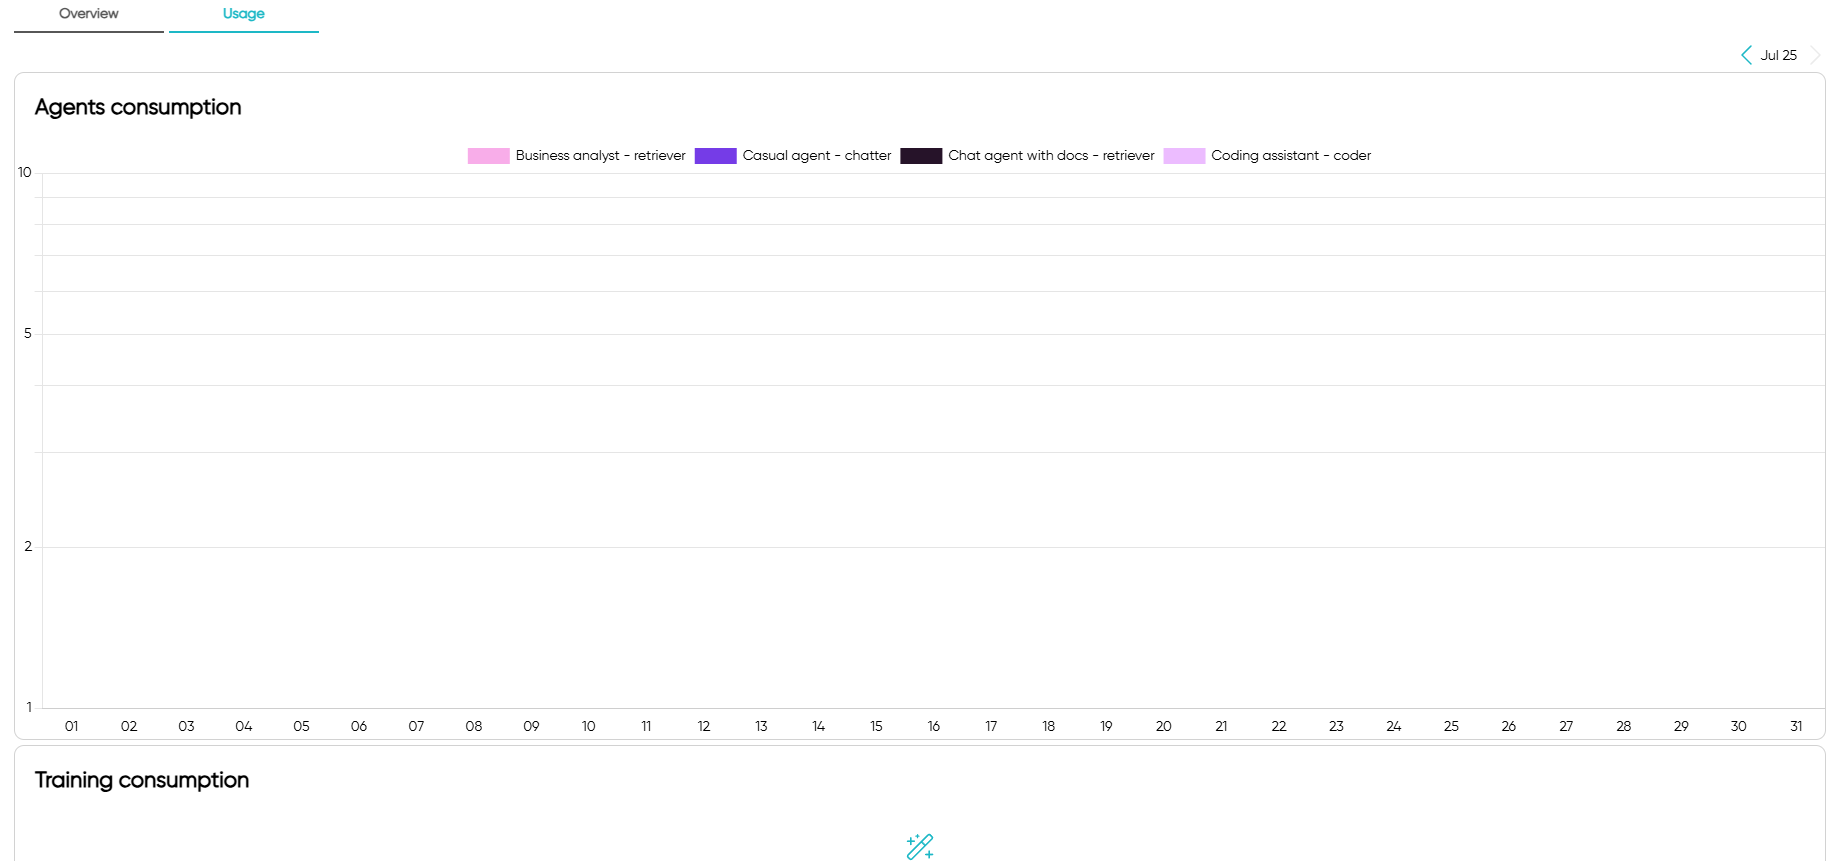This screenshot has height=861, width=1840.
Task: Toggle Business analyst - retriever legend swatch
Action: tap(488, 156)
